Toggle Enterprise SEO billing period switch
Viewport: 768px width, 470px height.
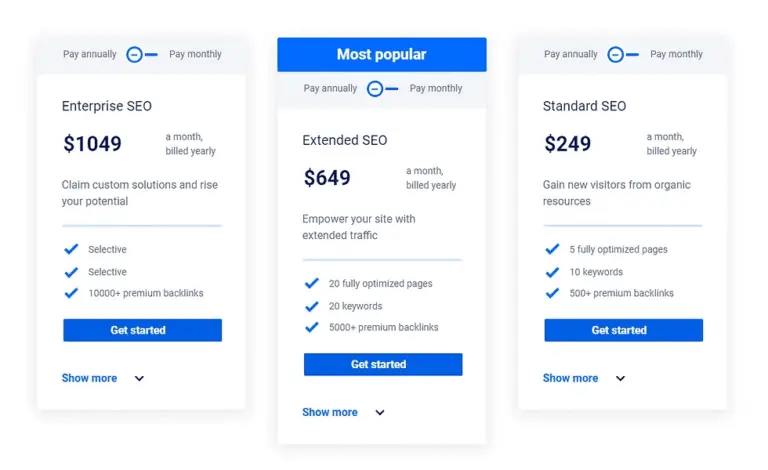(x=142, y=54)
